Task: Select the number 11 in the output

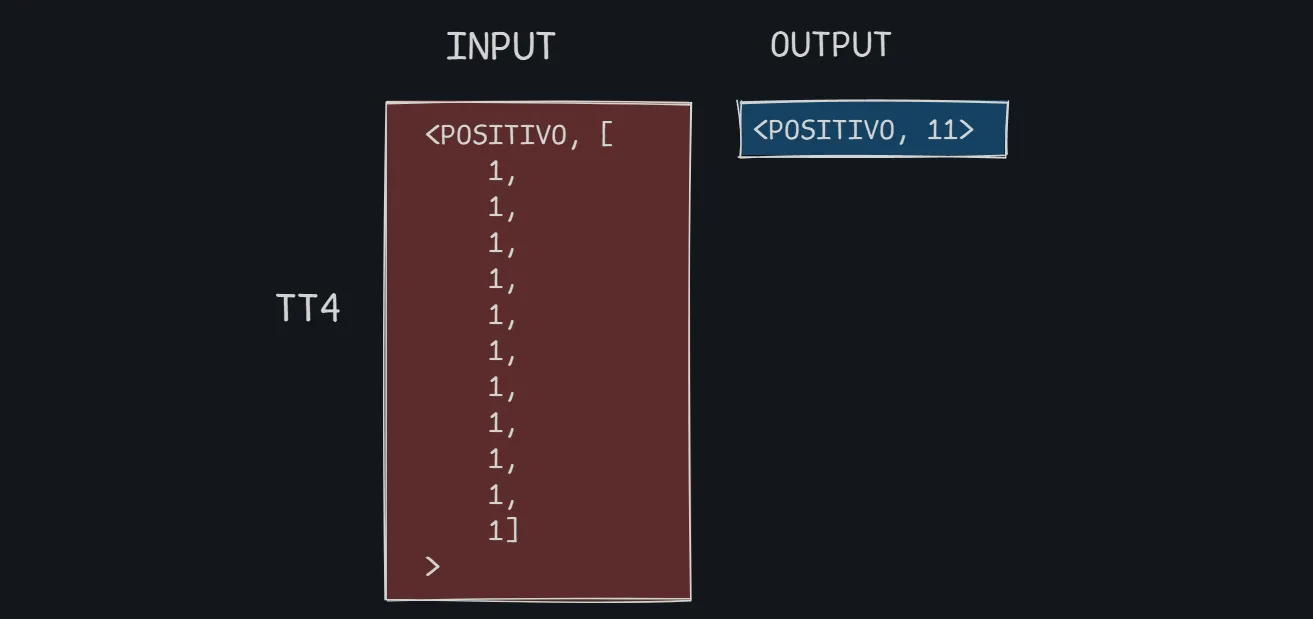Action: click(942, 130)
